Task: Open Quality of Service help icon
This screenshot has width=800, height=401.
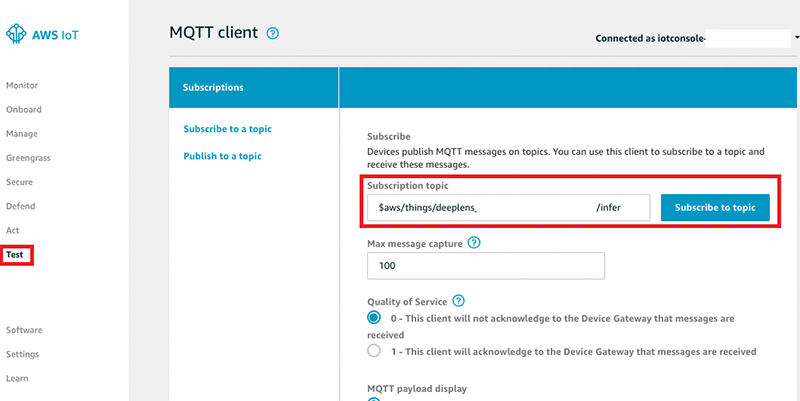Action: [x=459, y=300]
